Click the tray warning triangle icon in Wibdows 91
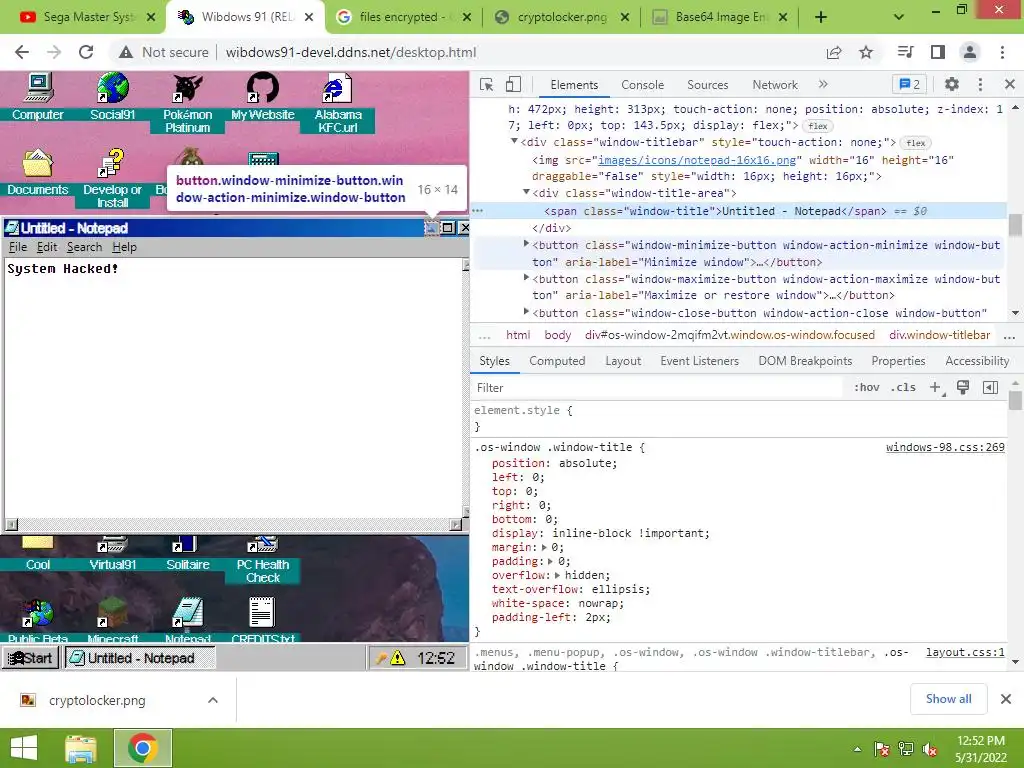 click(397, 658)
